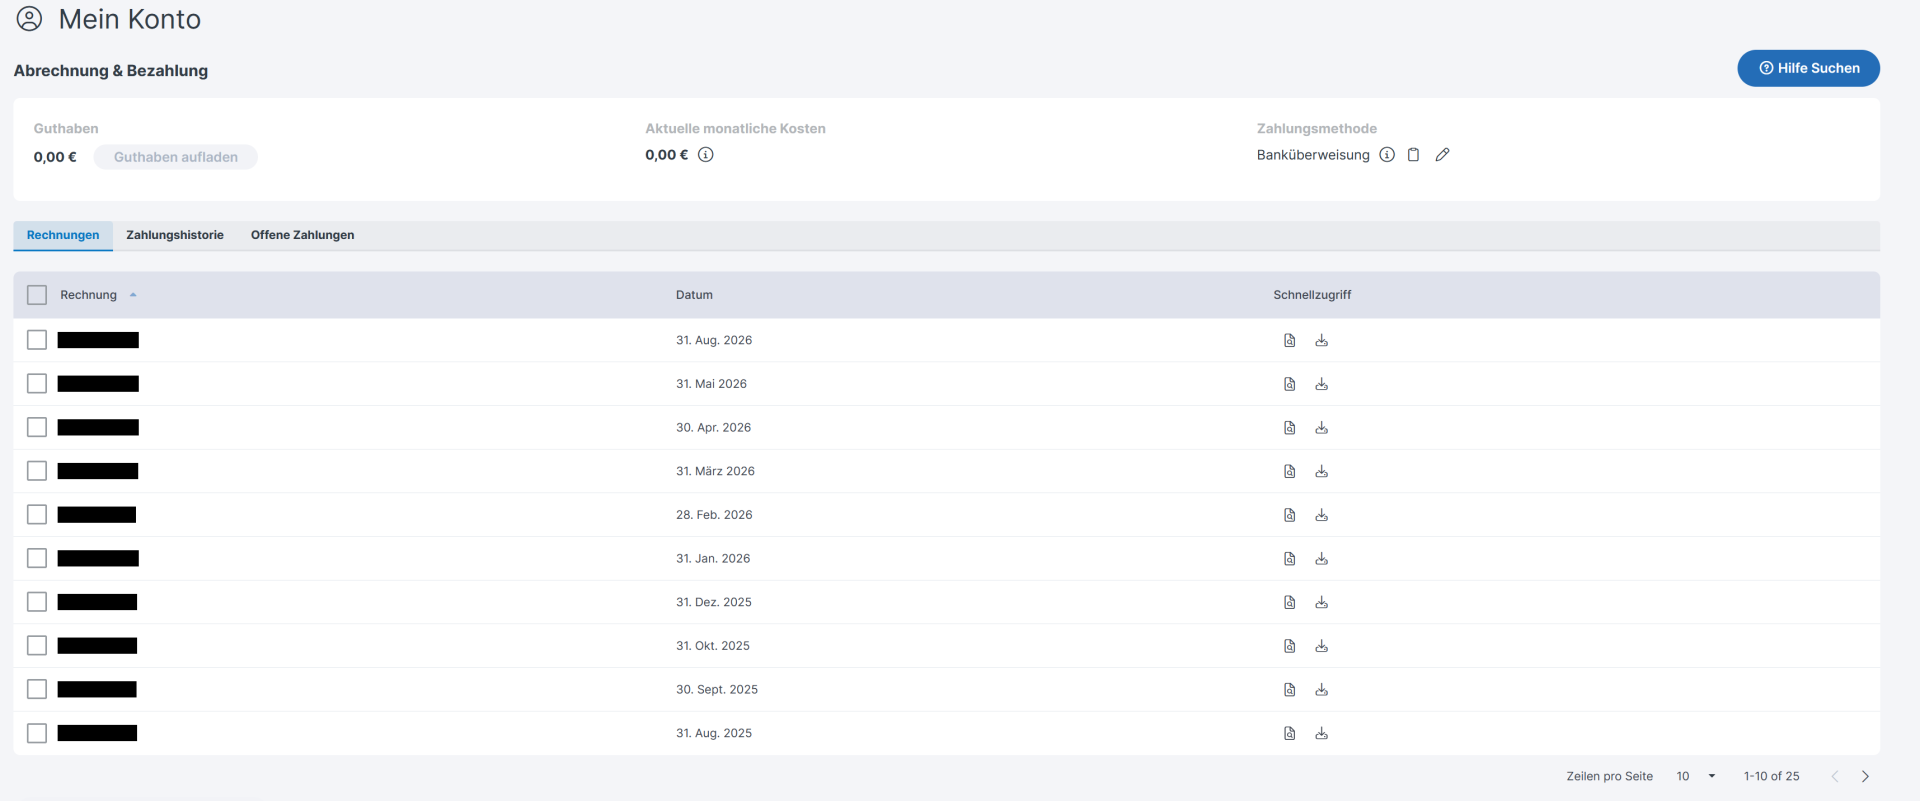
Task: Download invoice dated 31. Aug. 2025
Action: [1322, 733]
